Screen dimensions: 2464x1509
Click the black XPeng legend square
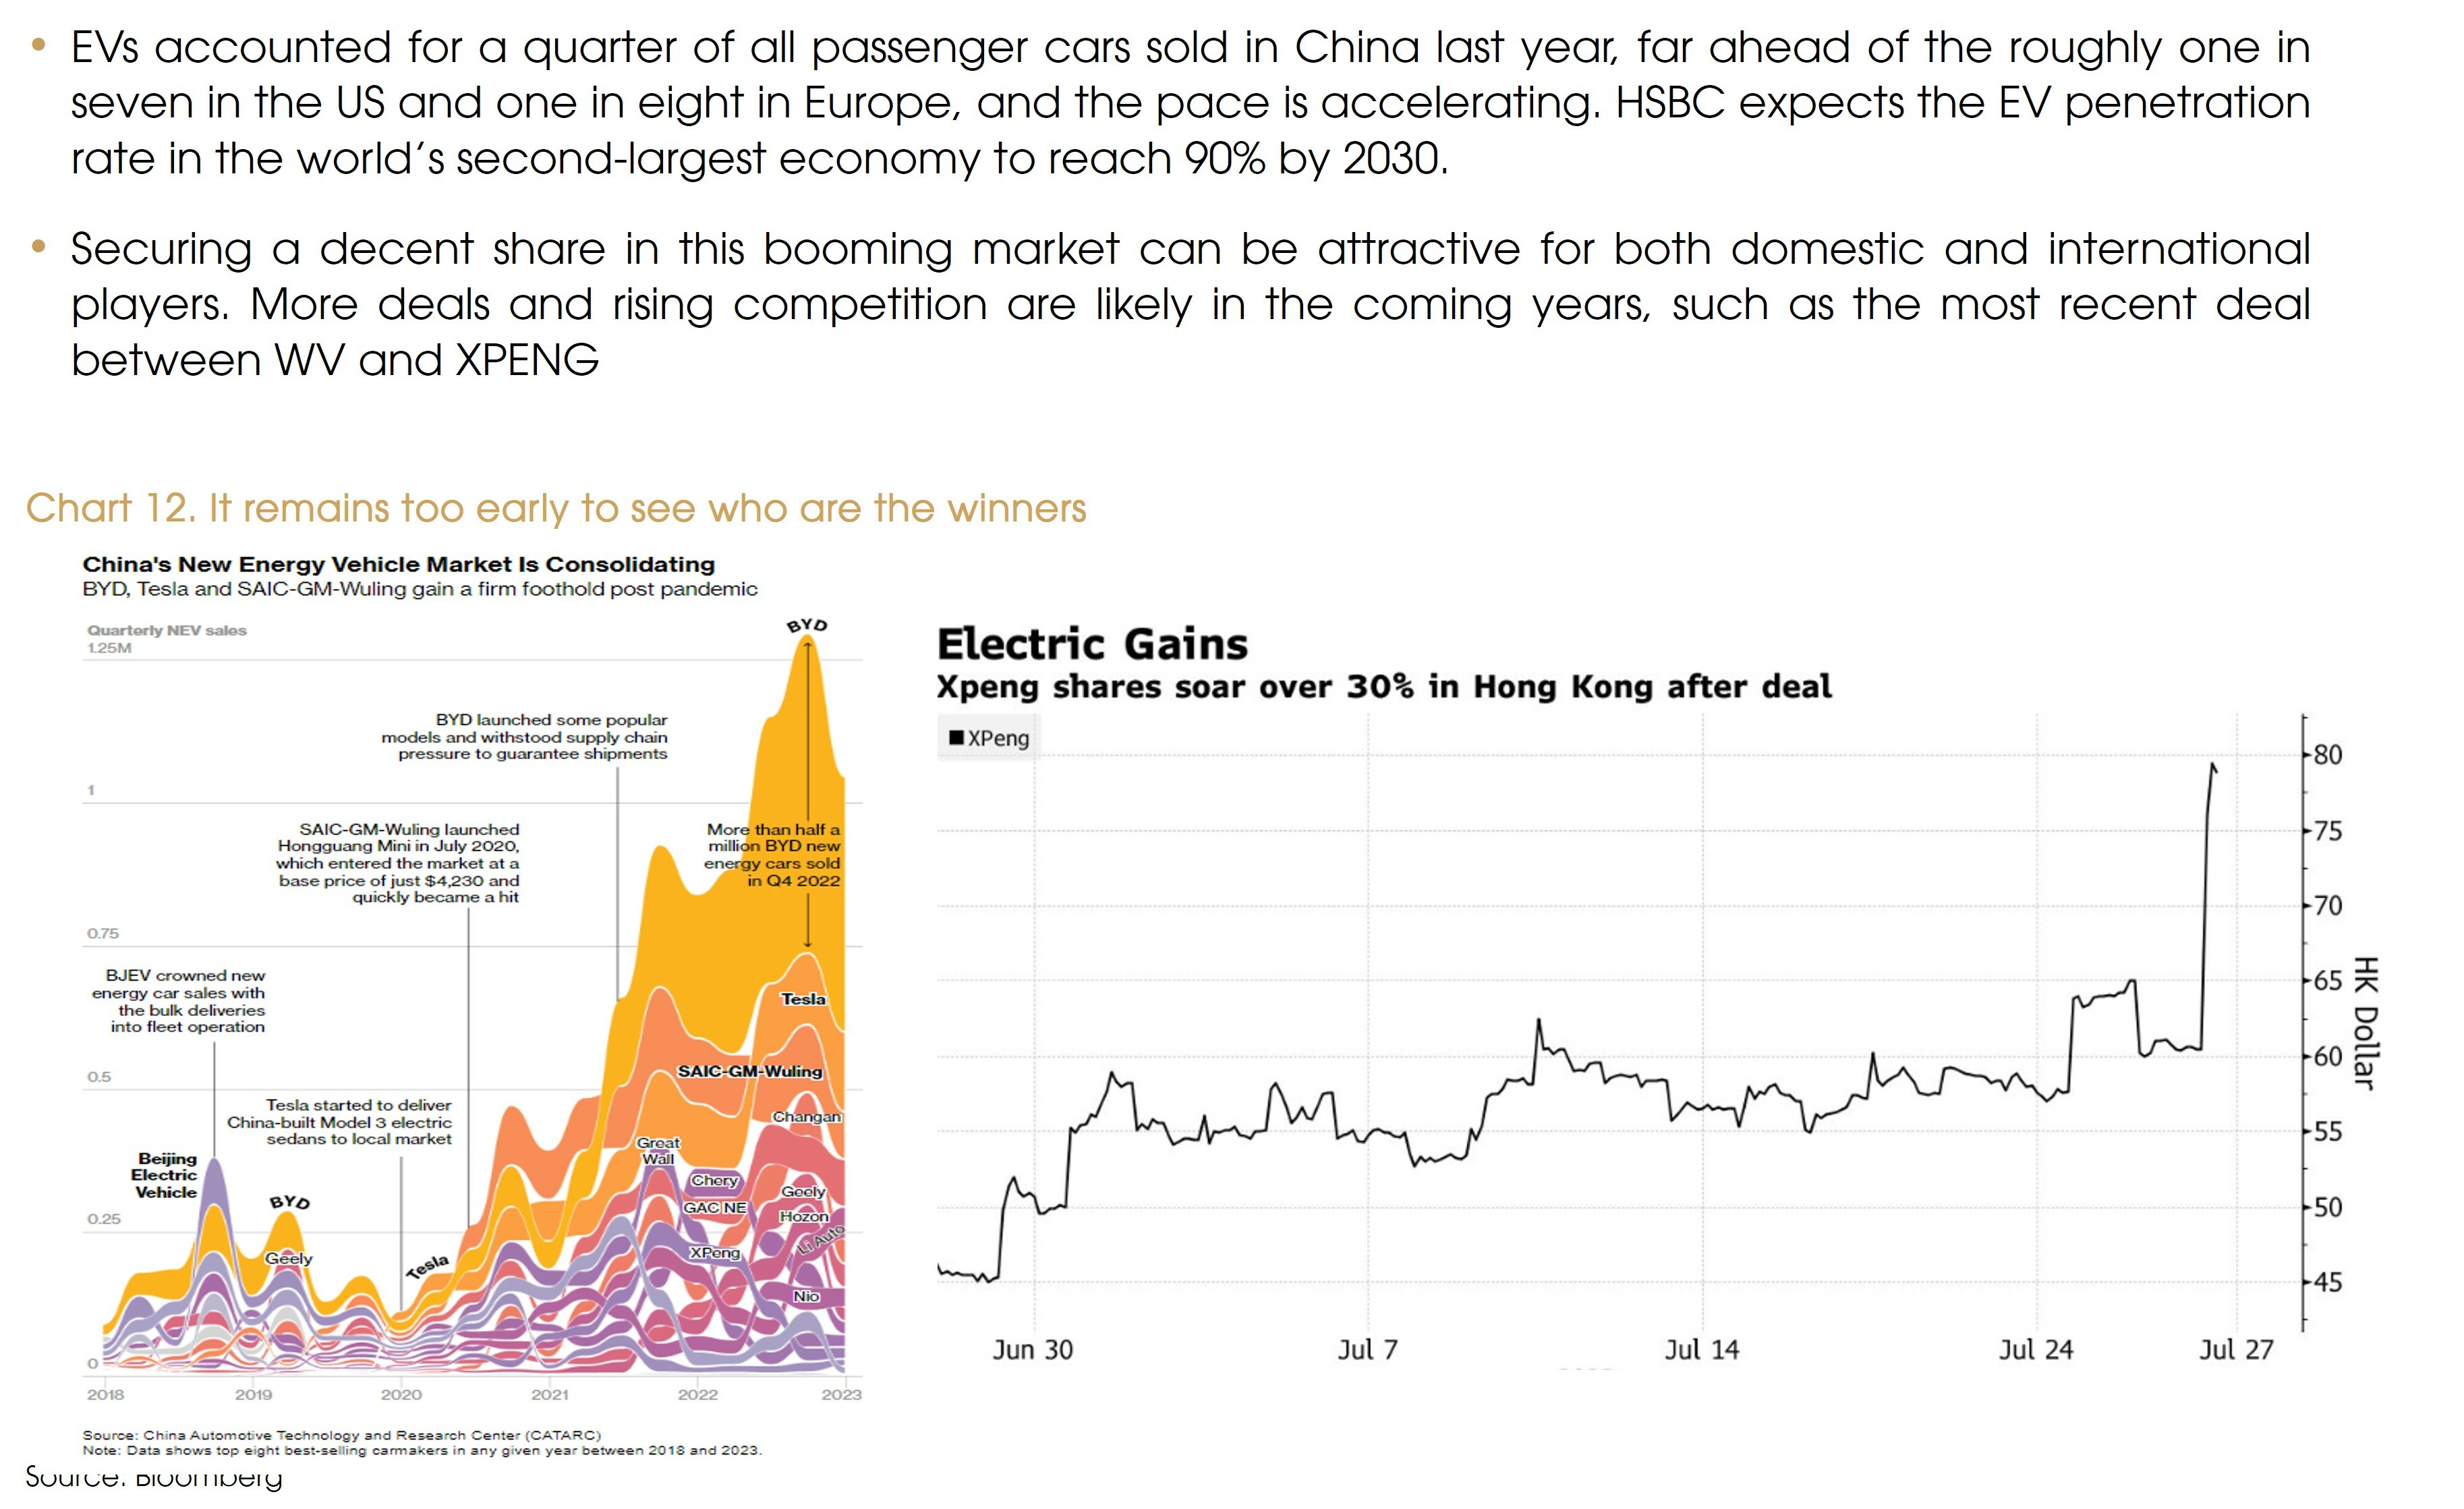pyautogui.click(x=956, y=738)
